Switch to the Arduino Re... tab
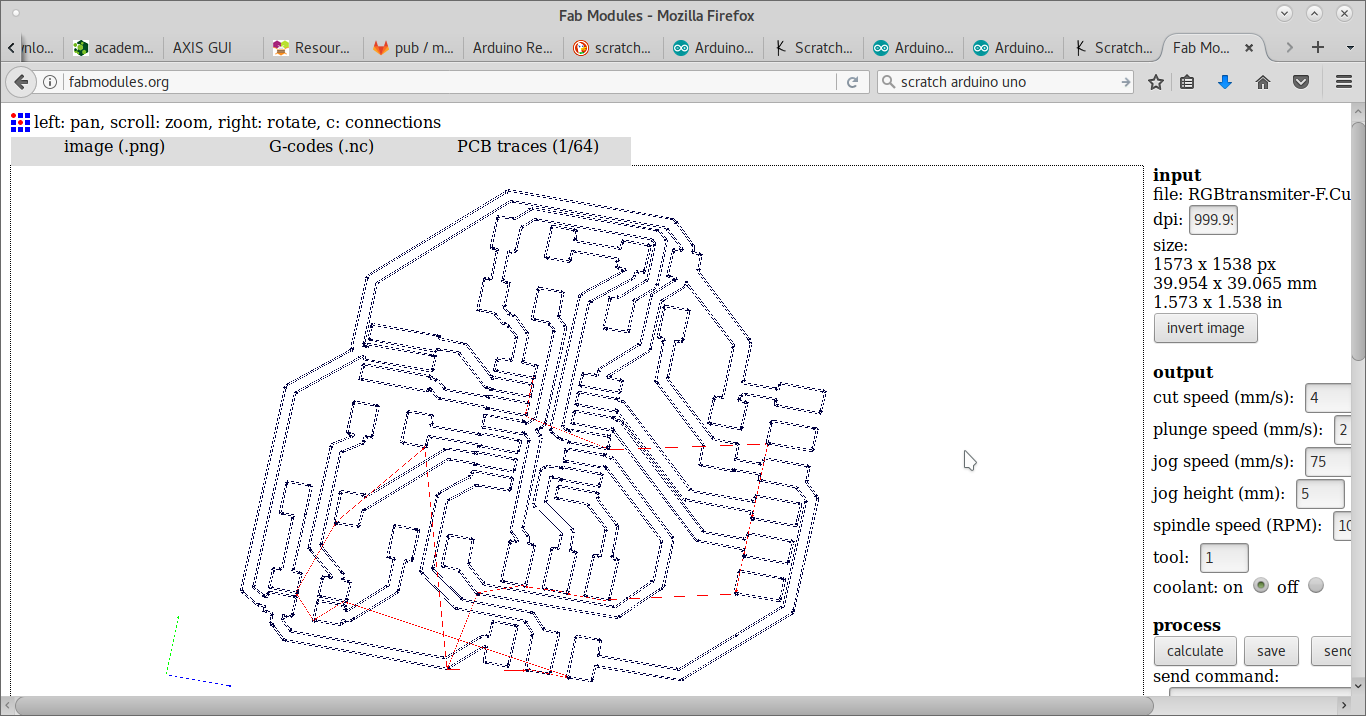This screenshot has height=716, width=1366. [x=513, y=47]
